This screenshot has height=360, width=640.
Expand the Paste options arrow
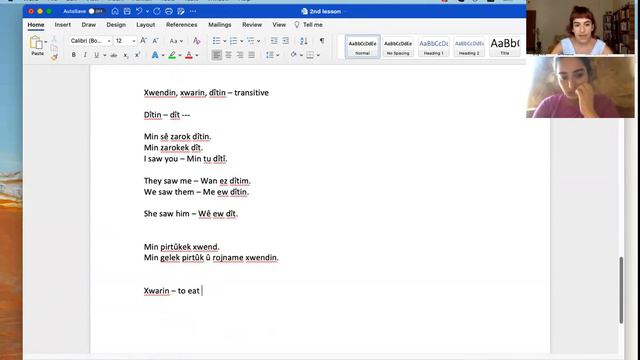pyautogui.click(x=46, y=42)
